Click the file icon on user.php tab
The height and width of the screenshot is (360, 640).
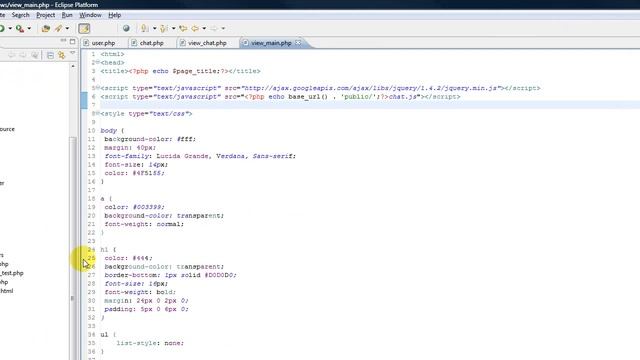point(86,43)
